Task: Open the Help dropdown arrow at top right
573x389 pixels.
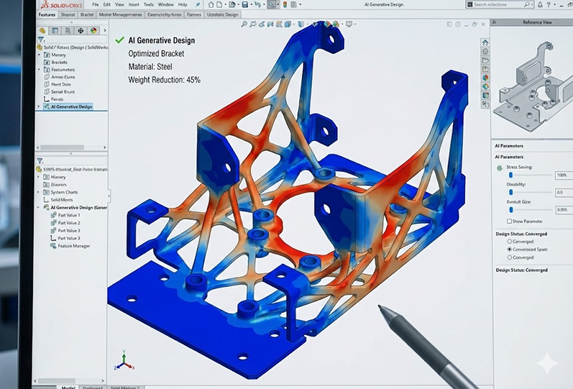Action: coord(555,4)
